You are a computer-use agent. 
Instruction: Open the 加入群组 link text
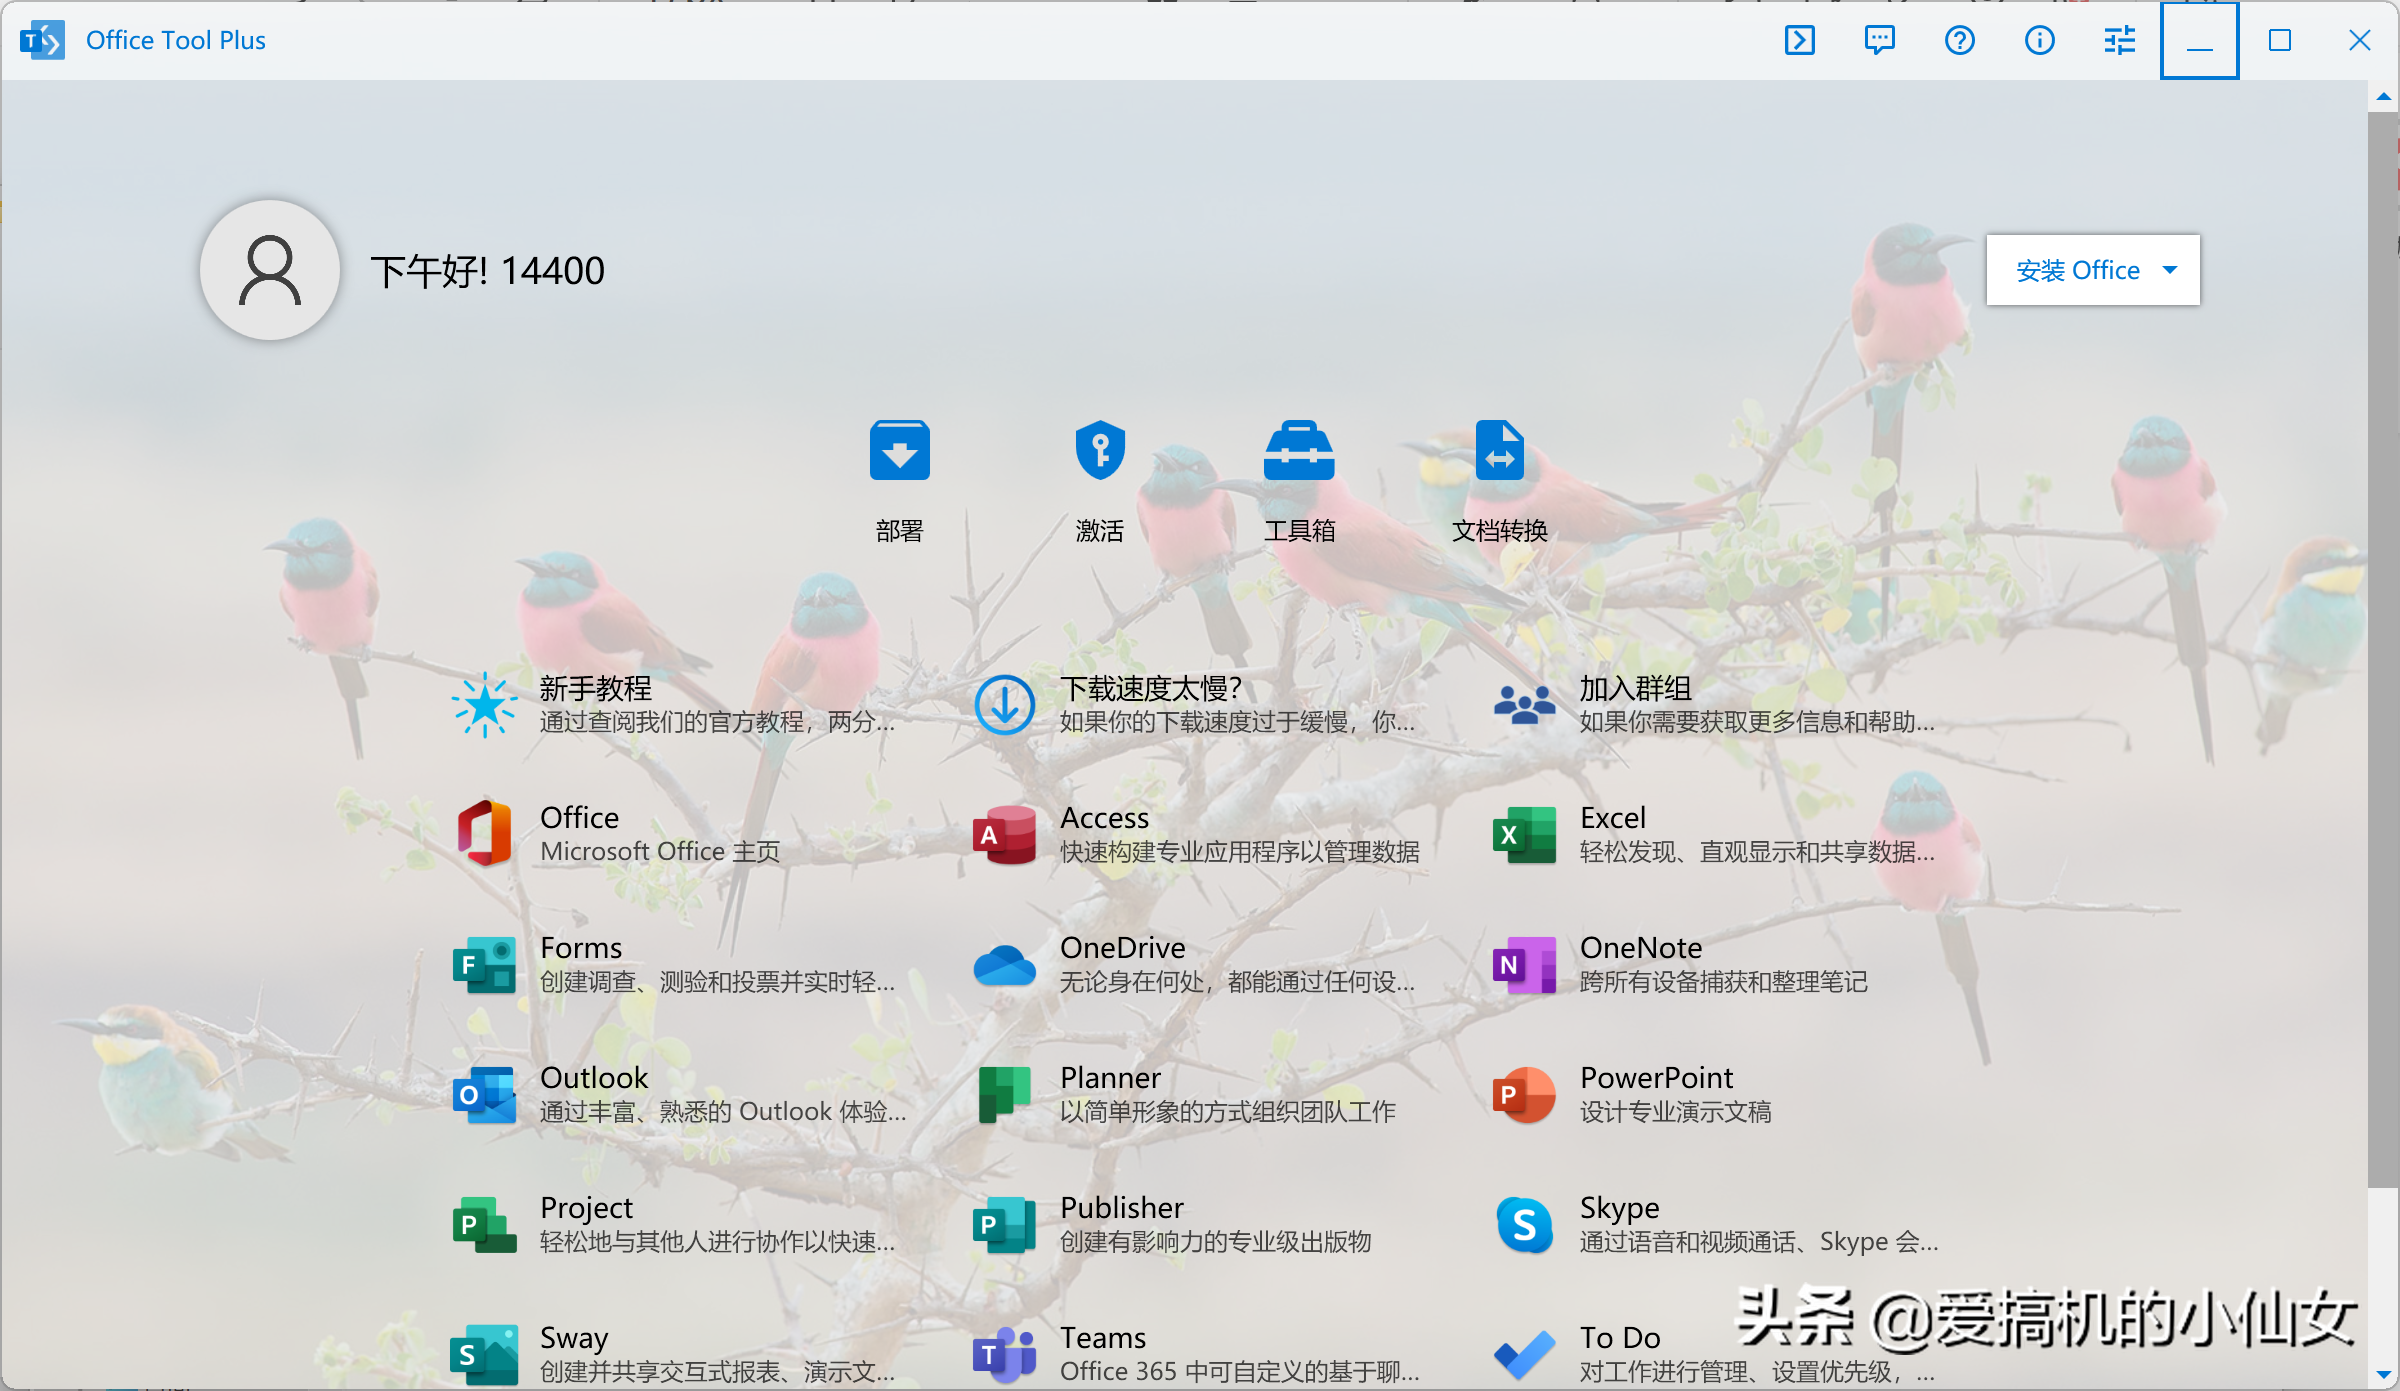(x=1636, y=688)
